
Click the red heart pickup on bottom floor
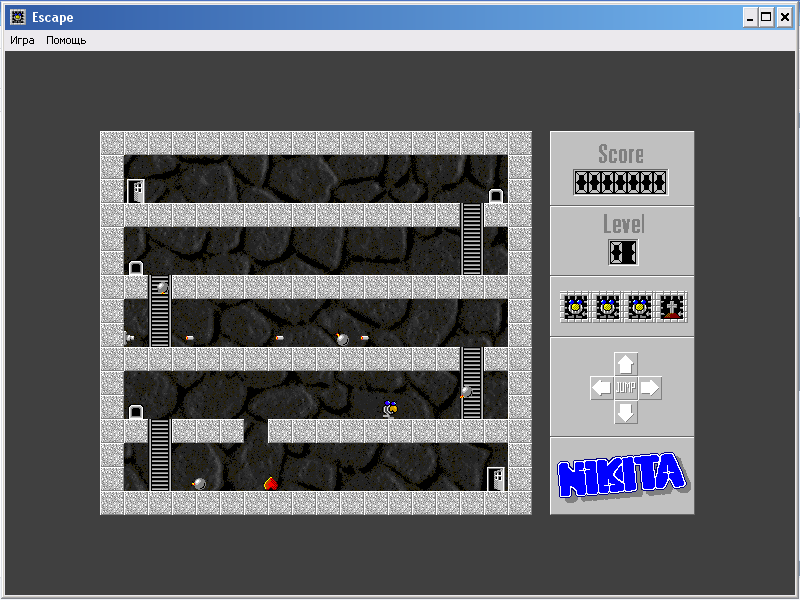pyautogui.click(x=270, y=483)
